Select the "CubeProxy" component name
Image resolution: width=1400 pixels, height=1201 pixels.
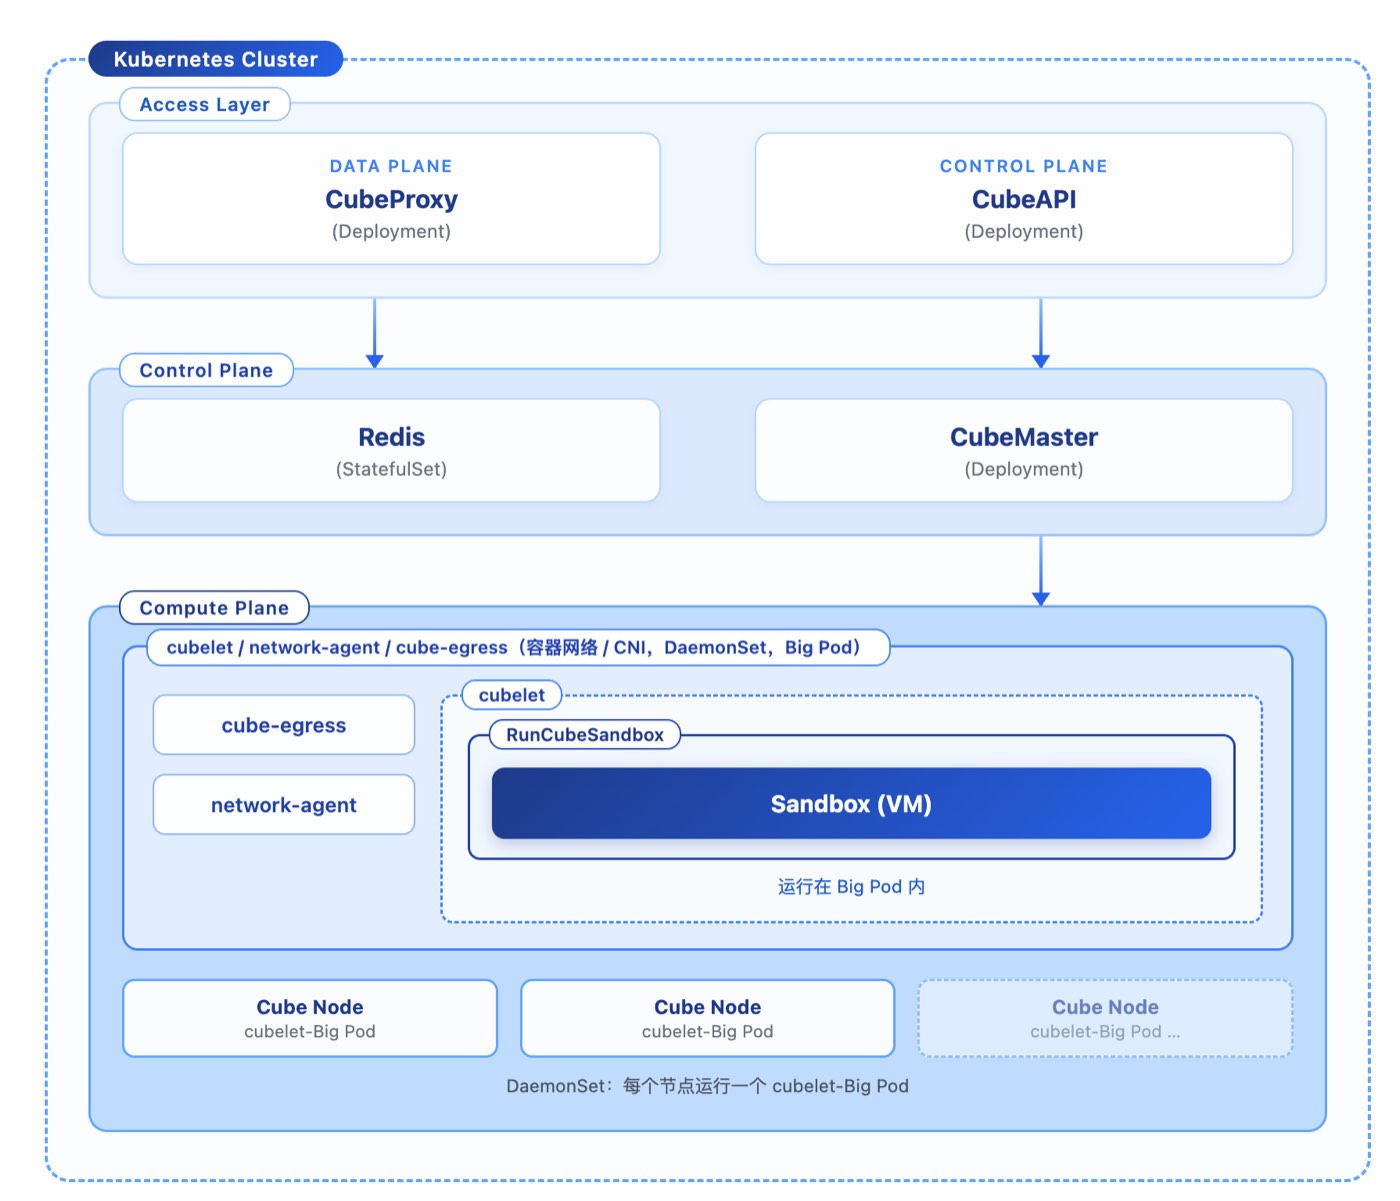(391, 199)
